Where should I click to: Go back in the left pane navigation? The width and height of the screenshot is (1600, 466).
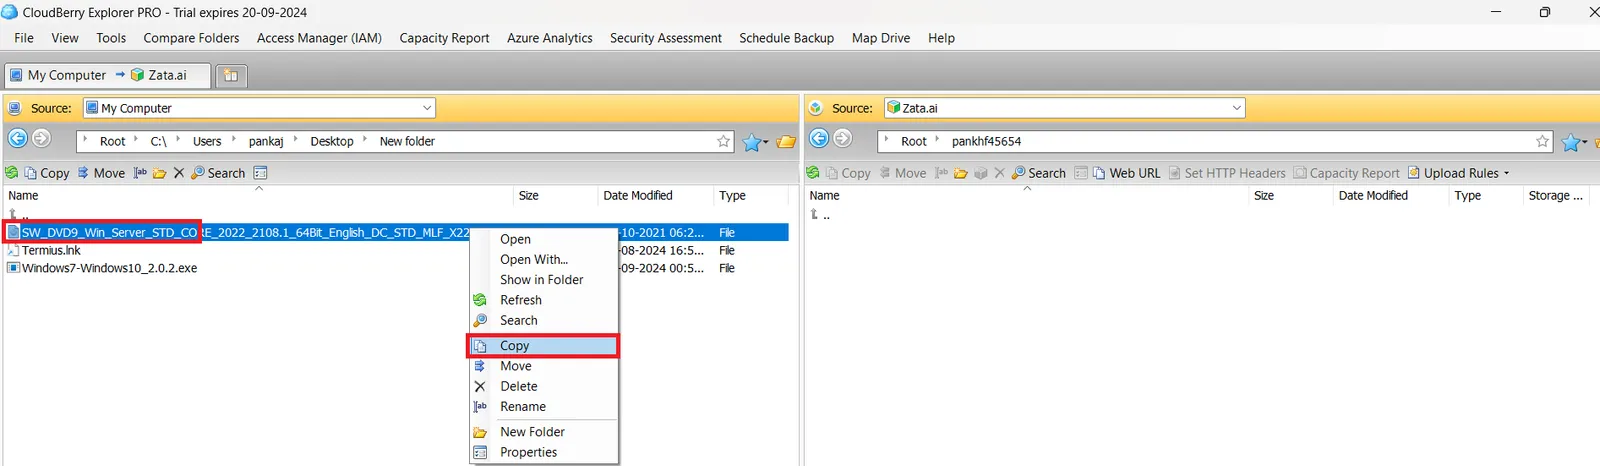pyautogui.click(x=17, y=139)
